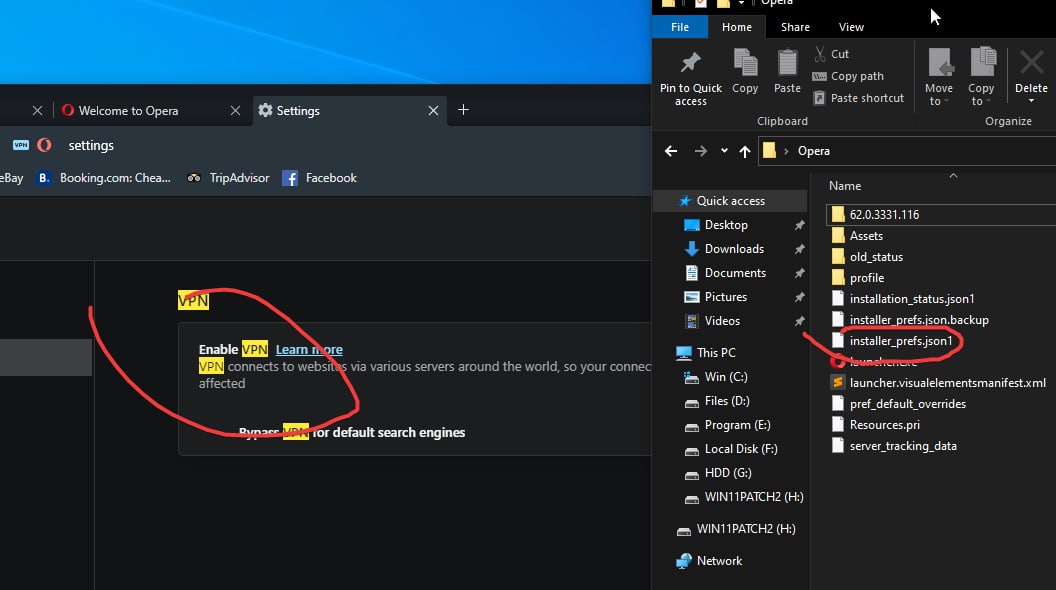Open Files (D:) drive

(726, 401)
